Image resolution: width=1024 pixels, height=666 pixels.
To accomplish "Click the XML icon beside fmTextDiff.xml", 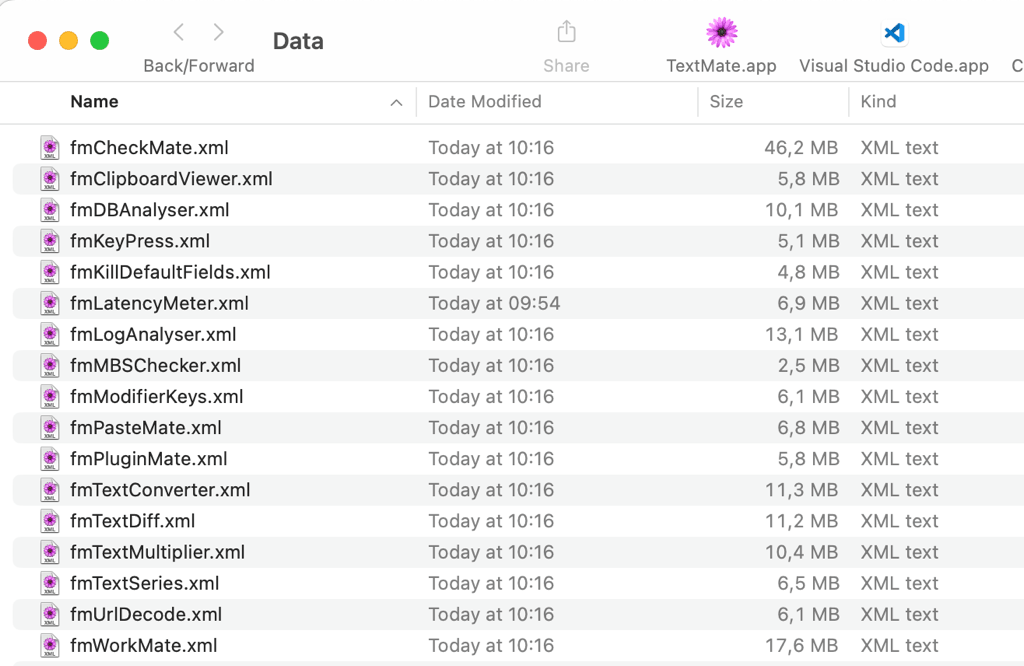I will pos(50,520).
